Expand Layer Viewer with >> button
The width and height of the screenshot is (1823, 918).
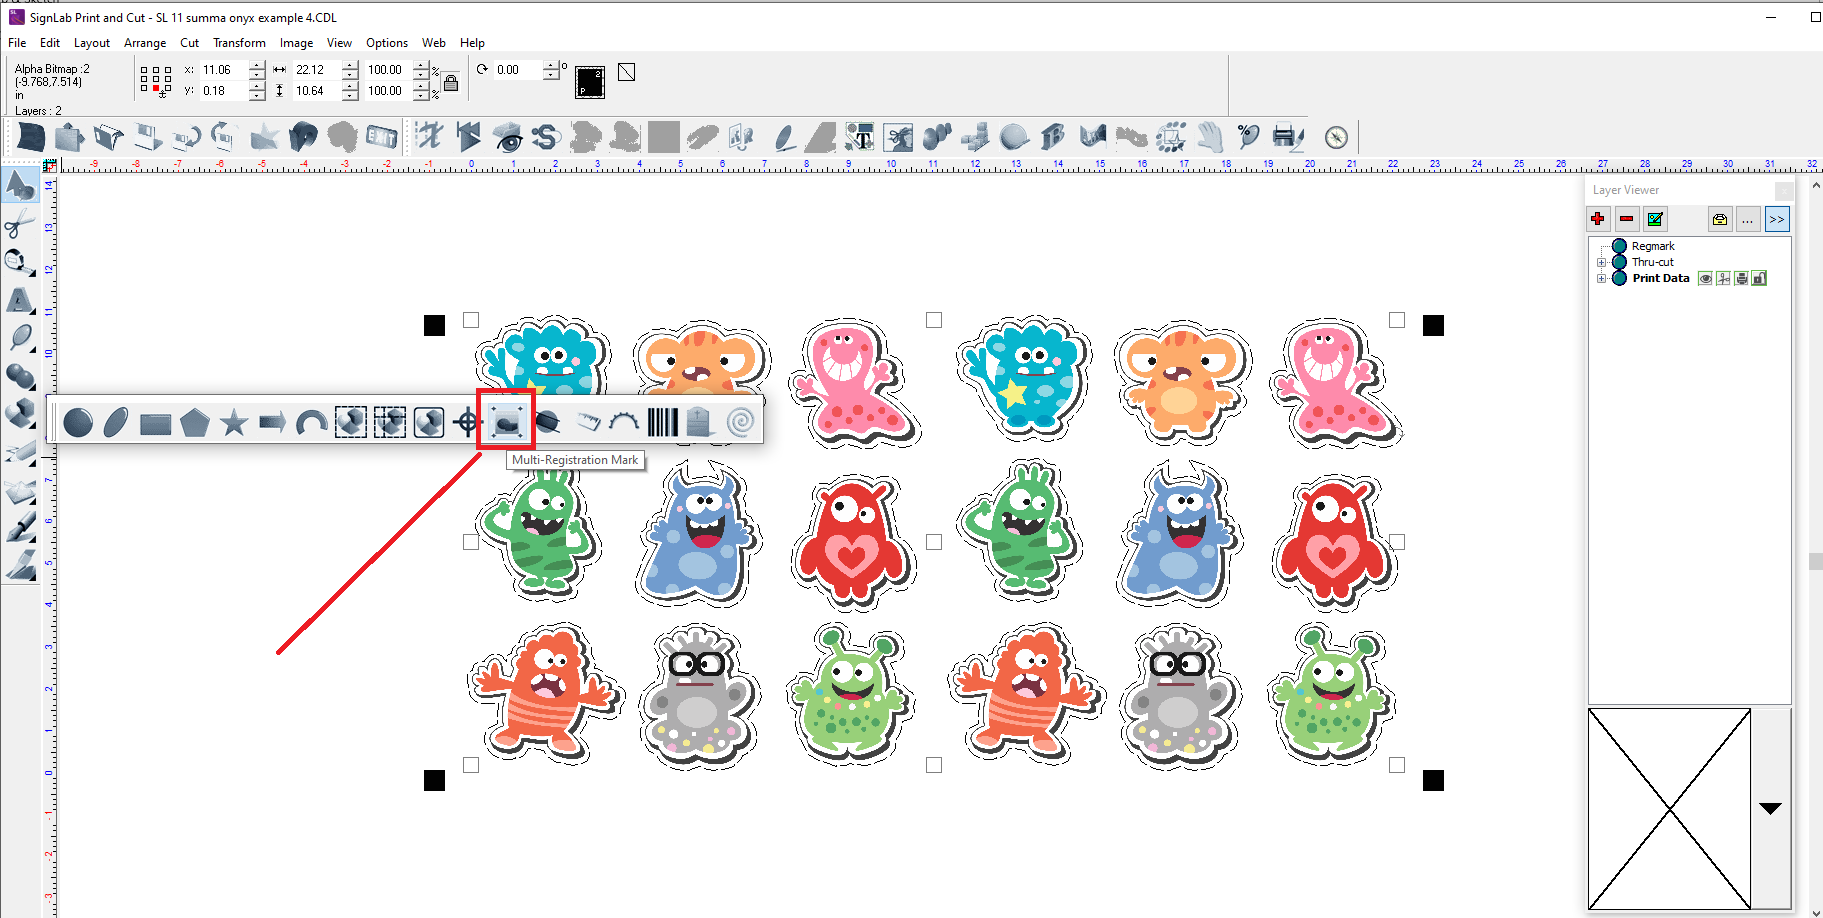1777,219
